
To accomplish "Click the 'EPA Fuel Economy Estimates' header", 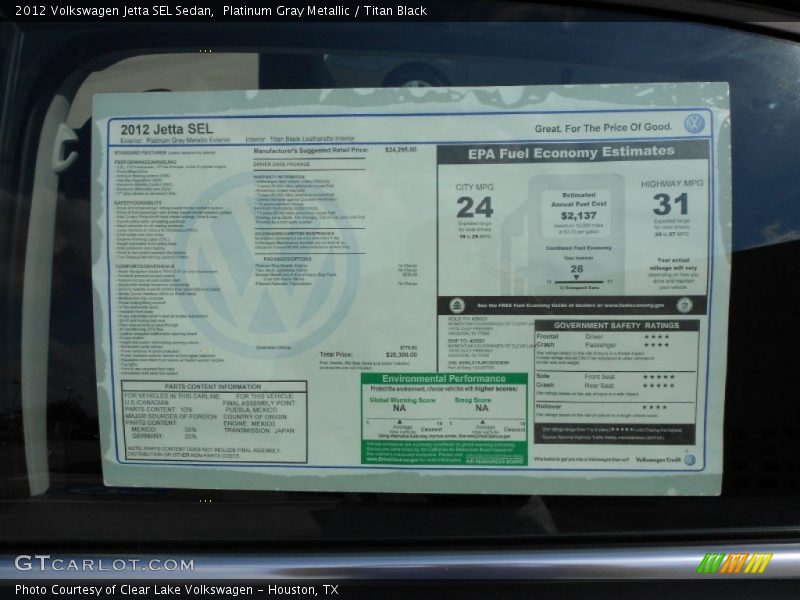I will tap(571, 152).
